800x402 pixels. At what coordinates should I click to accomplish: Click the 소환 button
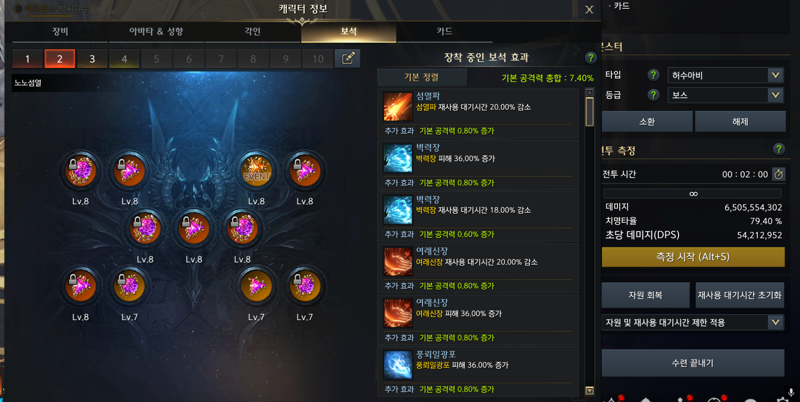(x=647, y=121)
